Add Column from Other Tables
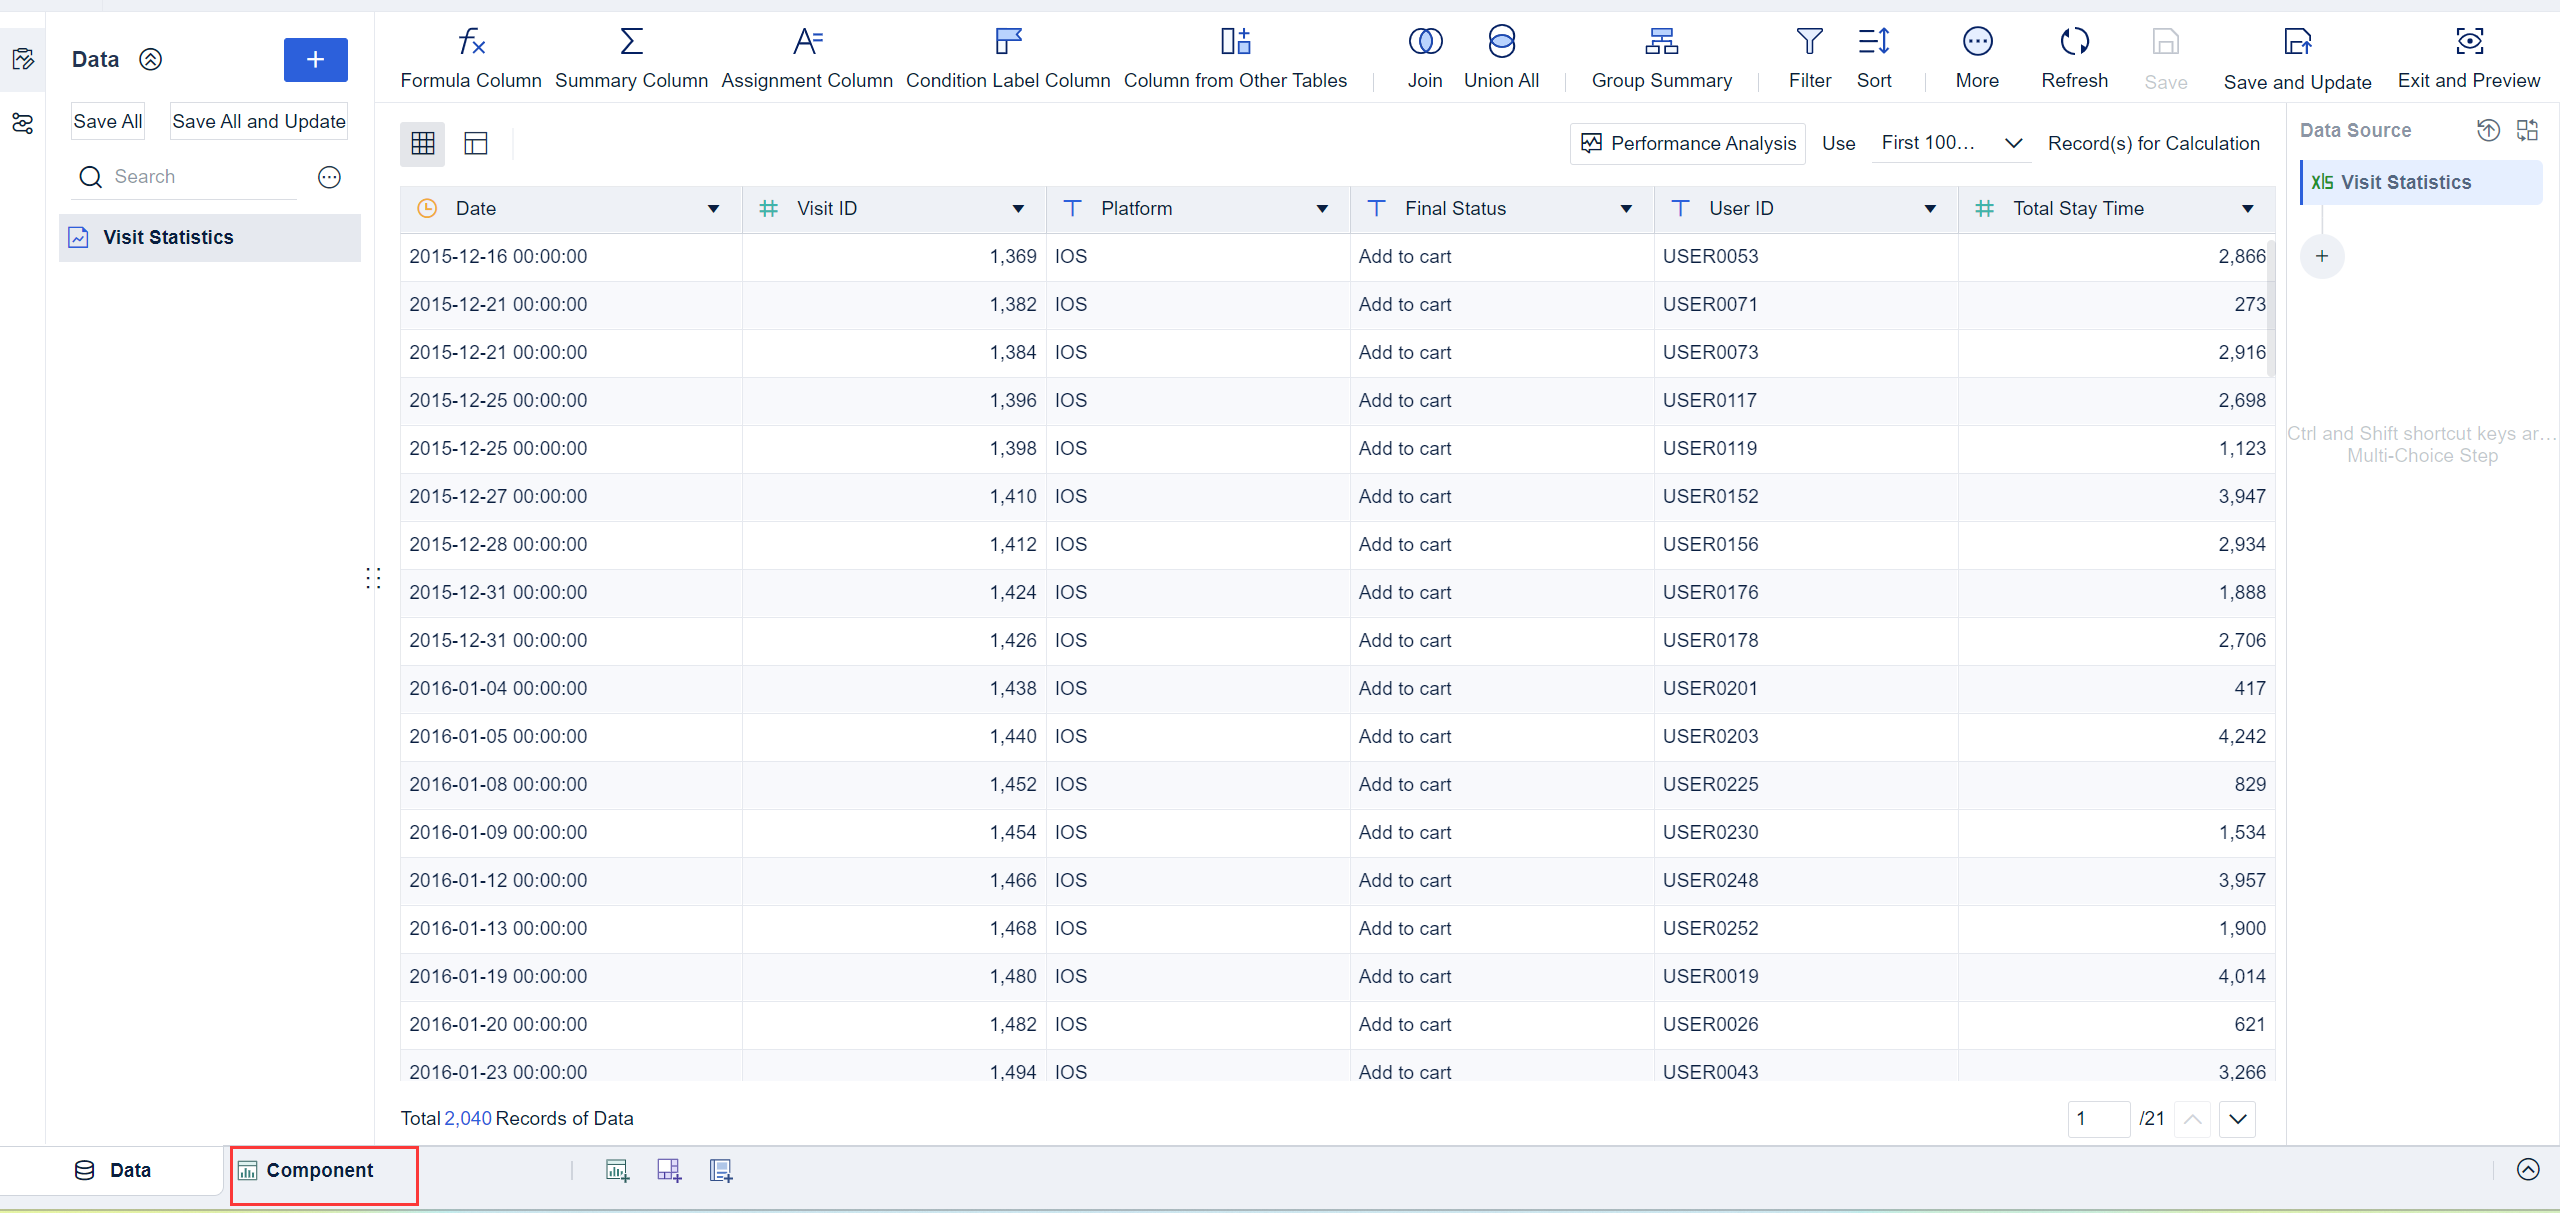Viewport: 2560px width, 1213px height. tap(1235, 58)
